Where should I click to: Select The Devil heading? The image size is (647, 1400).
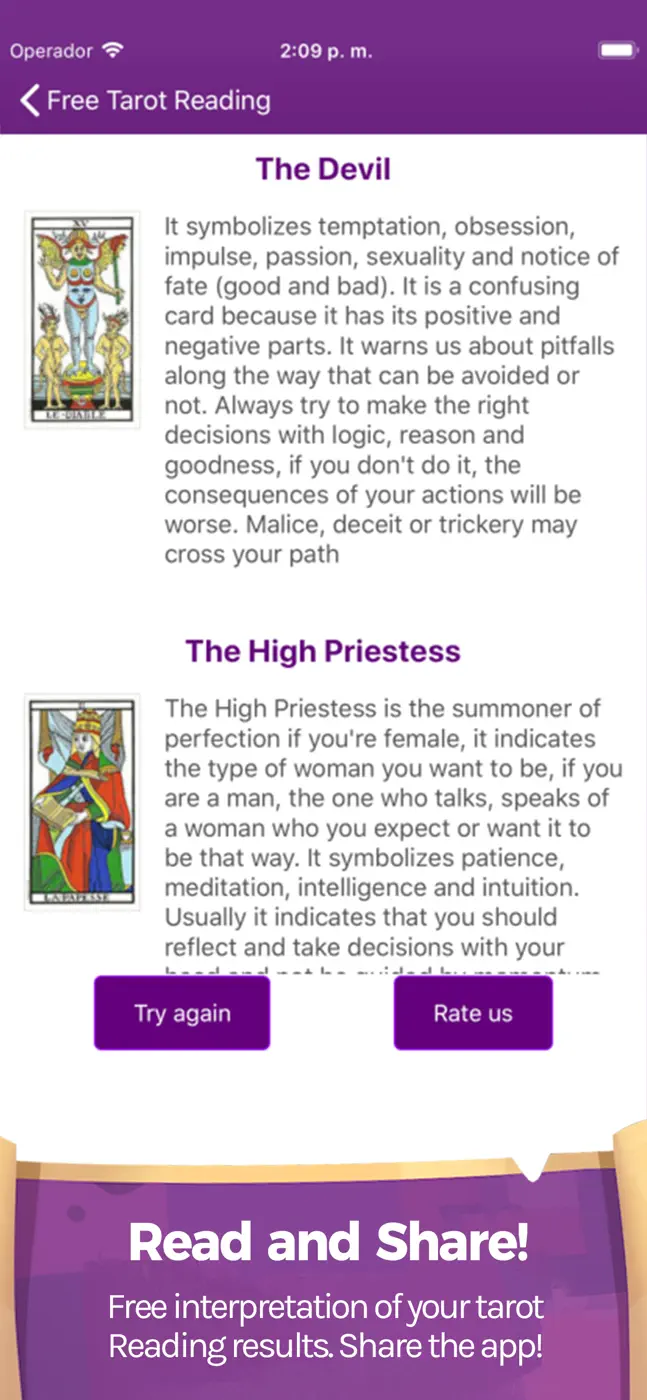(323, 169)
